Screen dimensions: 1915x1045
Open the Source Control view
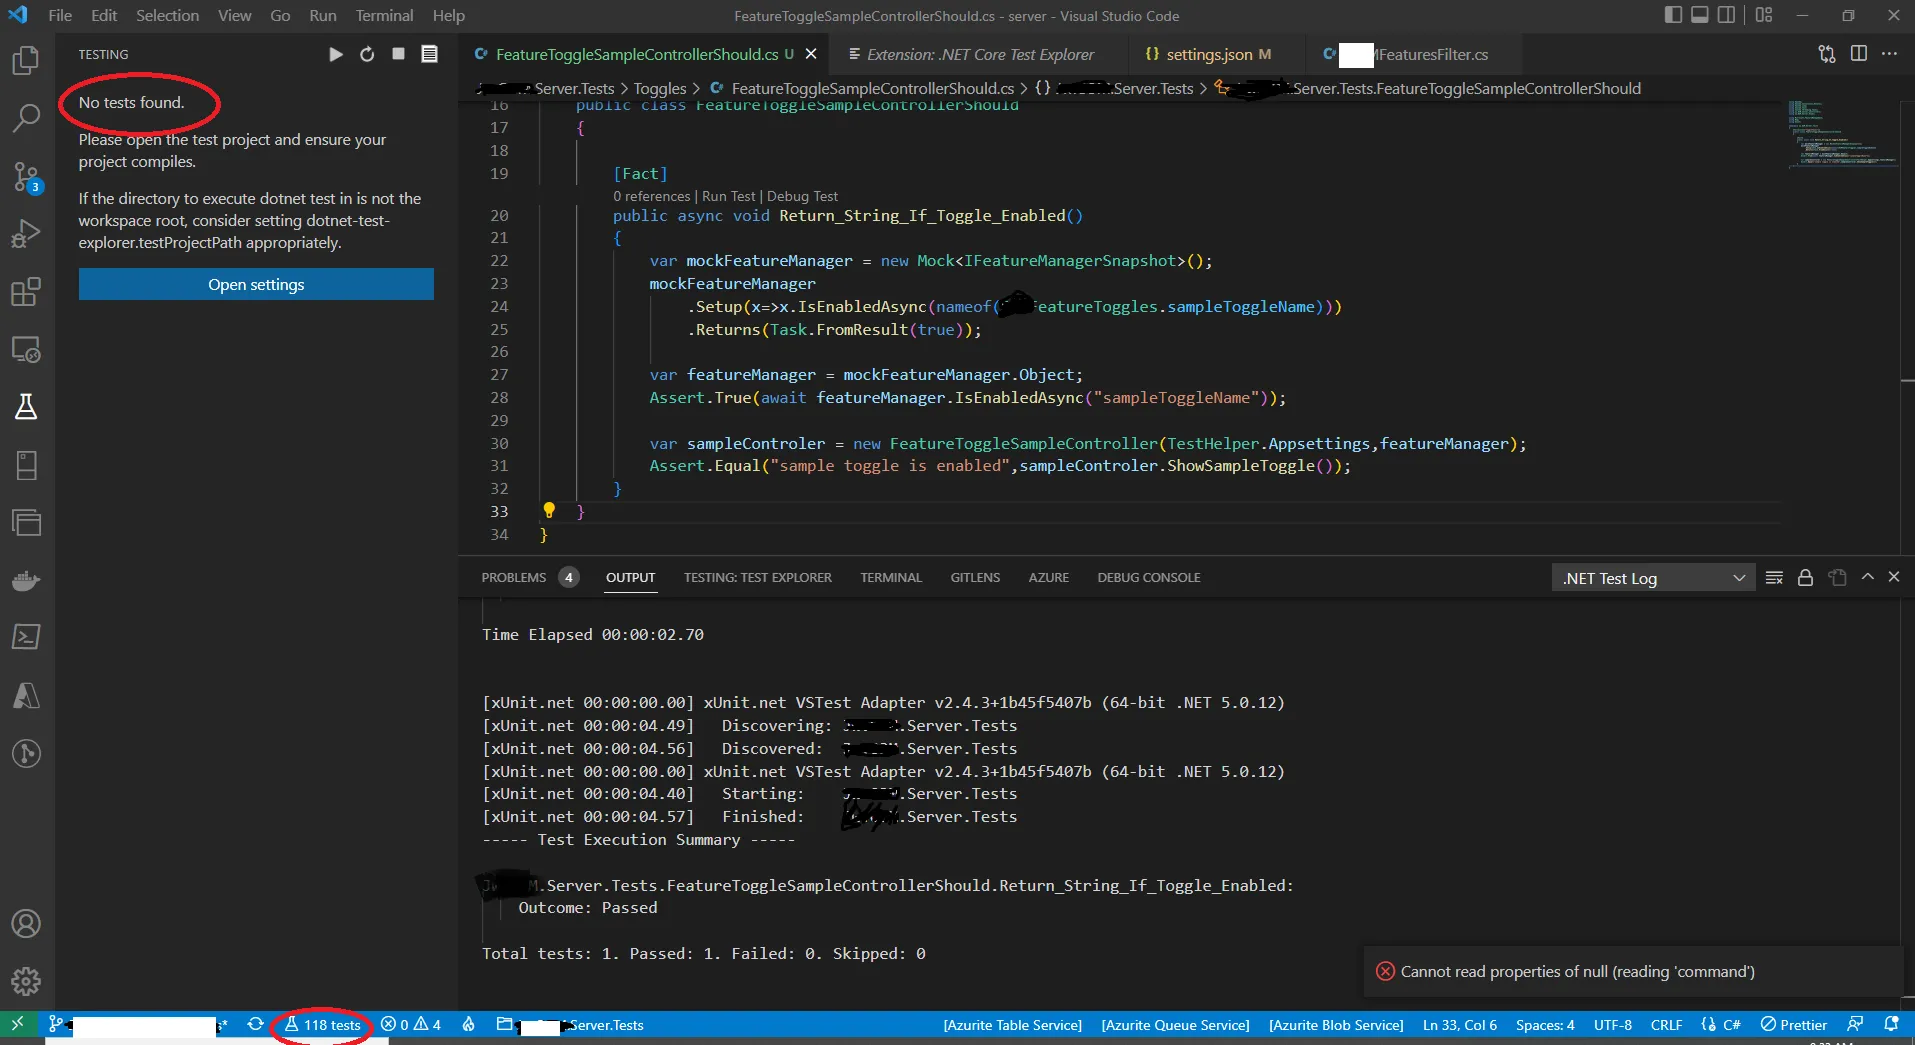pos(26,177)
